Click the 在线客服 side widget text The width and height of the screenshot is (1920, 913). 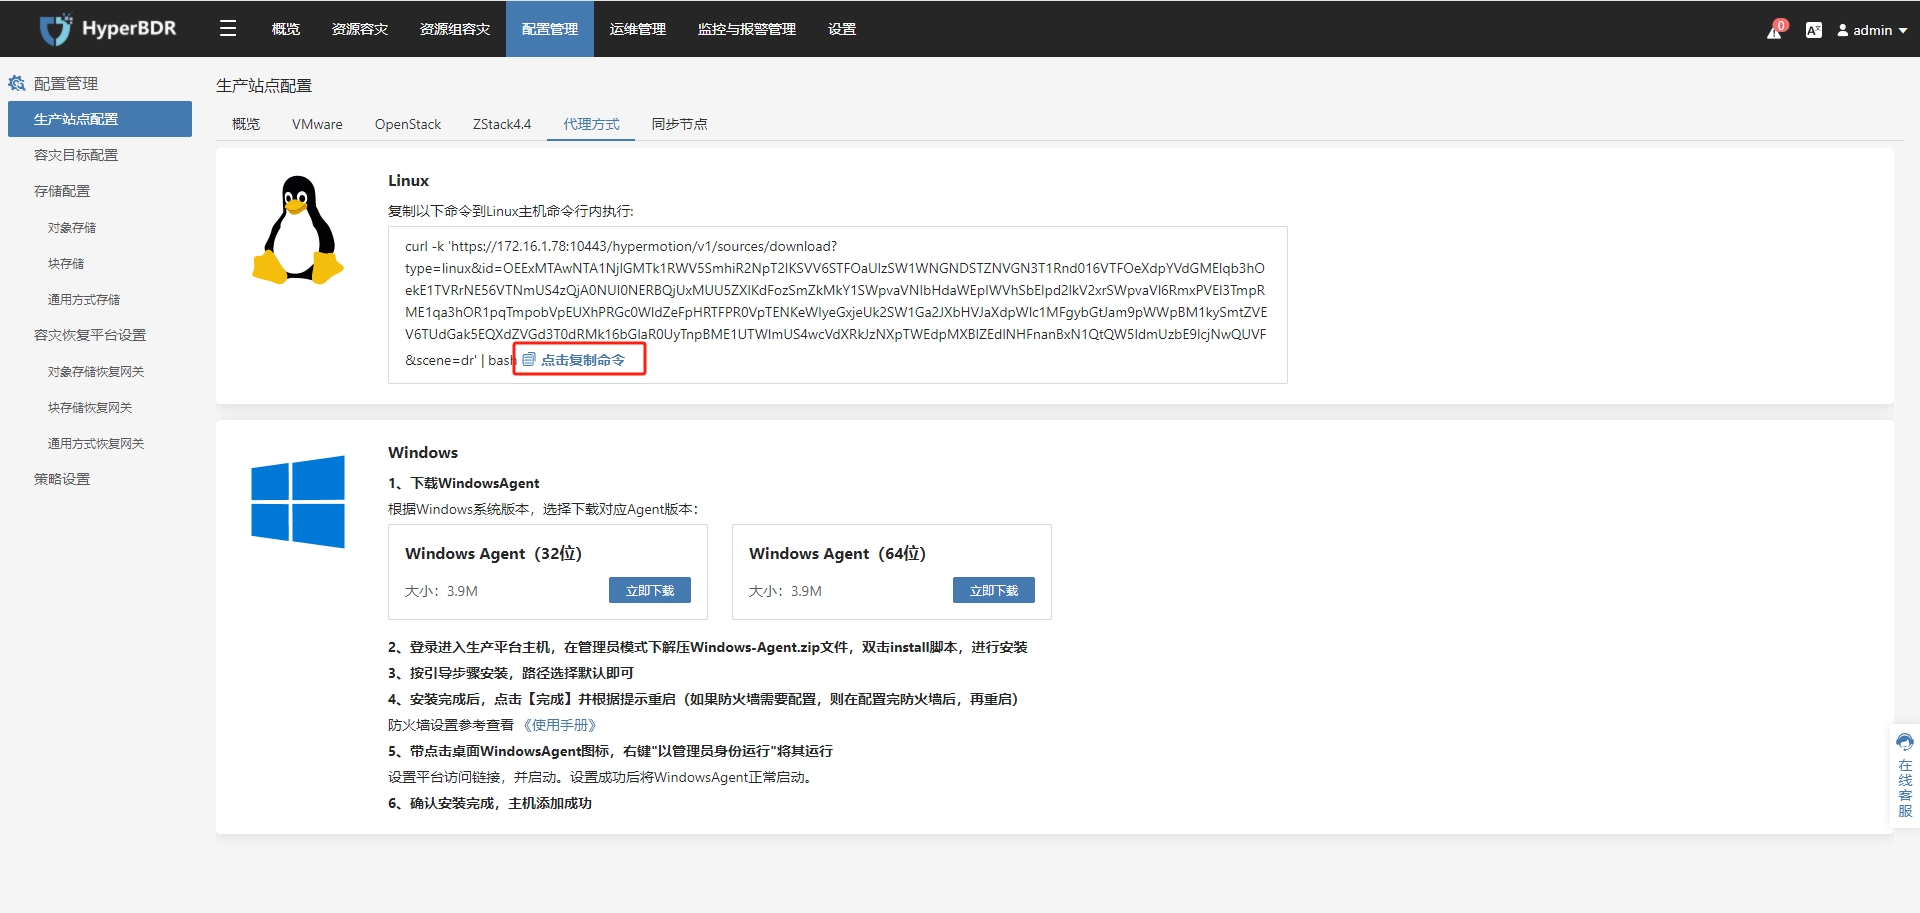click(1905, 789)
